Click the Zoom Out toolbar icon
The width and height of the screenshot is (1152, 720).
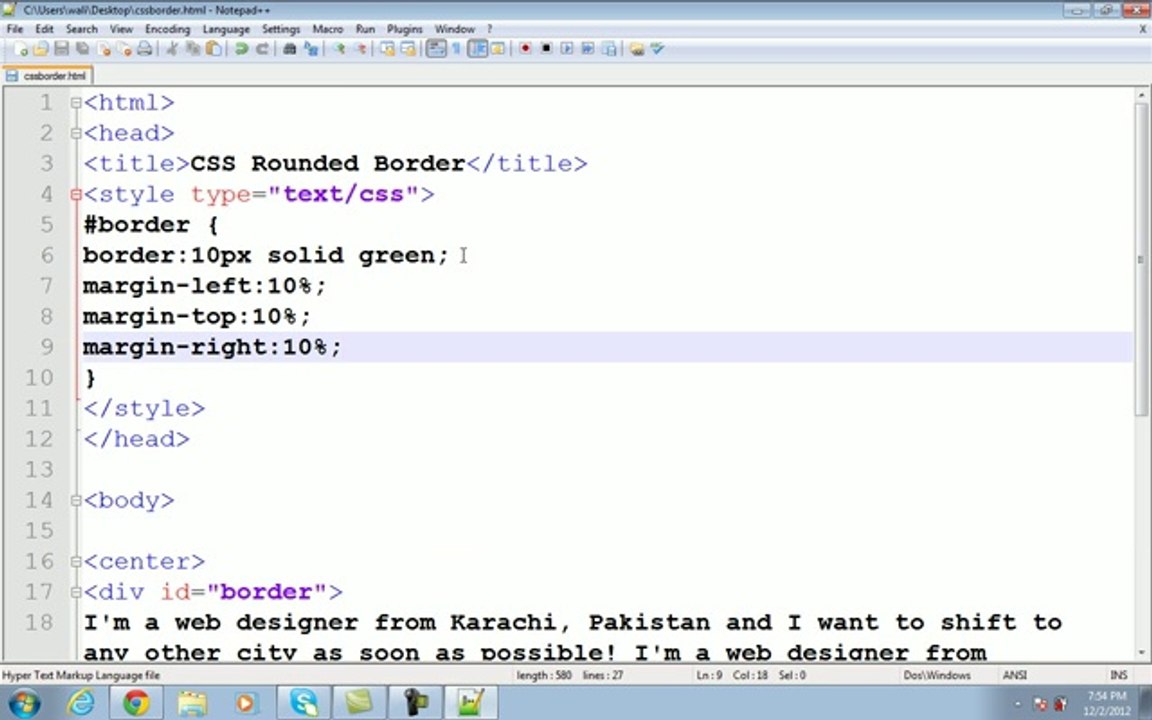(x=360, y=49)
